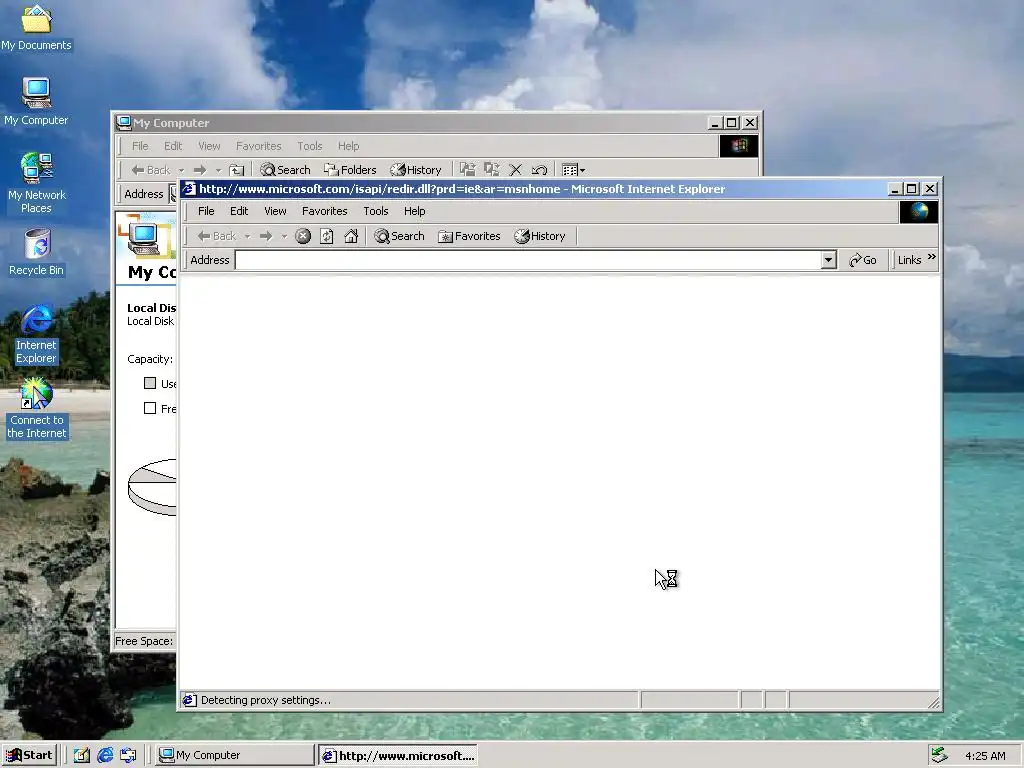Select the Recycle Bin desktop icon
The width and height of the screenshot is (1024, 768).
point(37,253)
